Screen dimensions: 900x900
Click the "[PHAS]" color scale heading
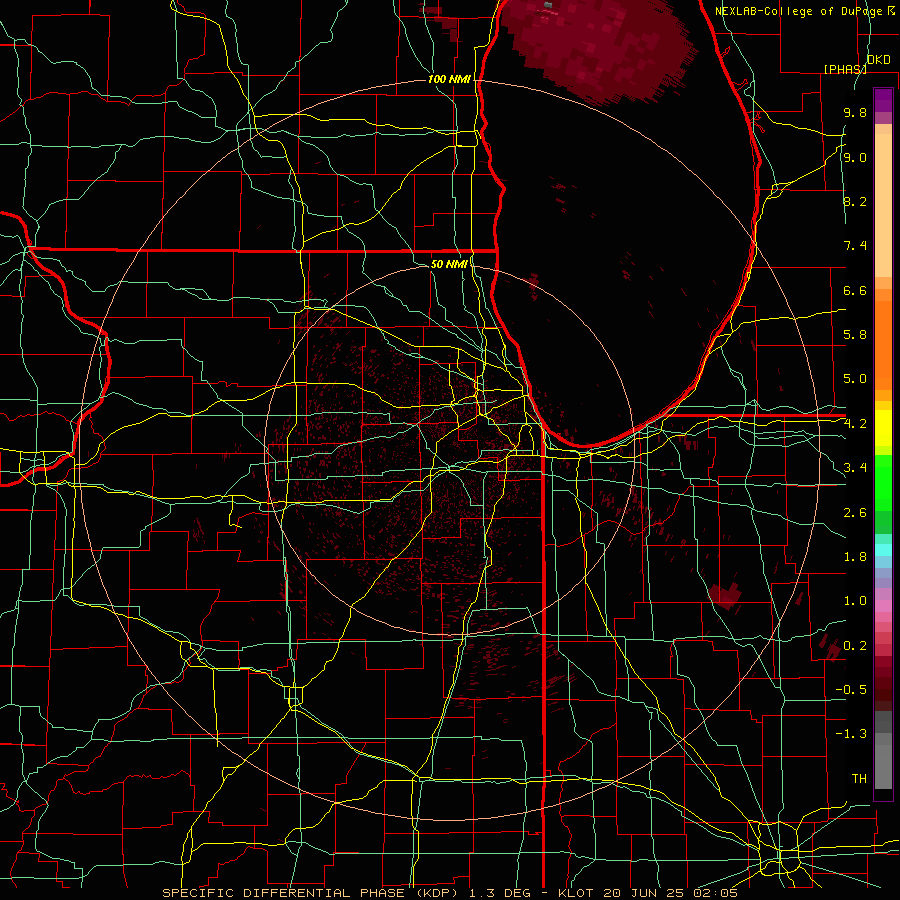(845, 69)
